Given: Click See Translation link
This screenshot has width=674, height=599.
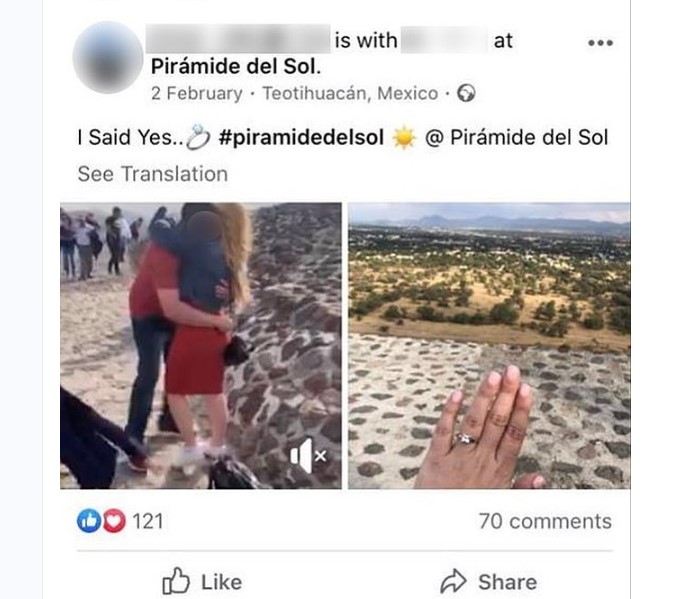Looking at the screenshot, I should point(153,174).
